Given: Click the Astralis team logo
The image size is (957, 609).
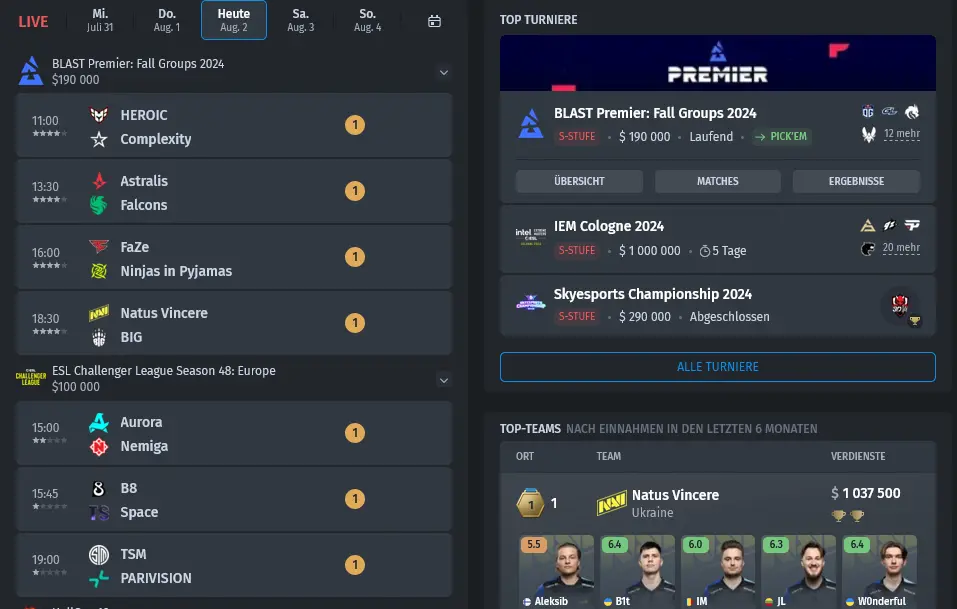Looking at the screenshot, I should (x=99, y=181).
